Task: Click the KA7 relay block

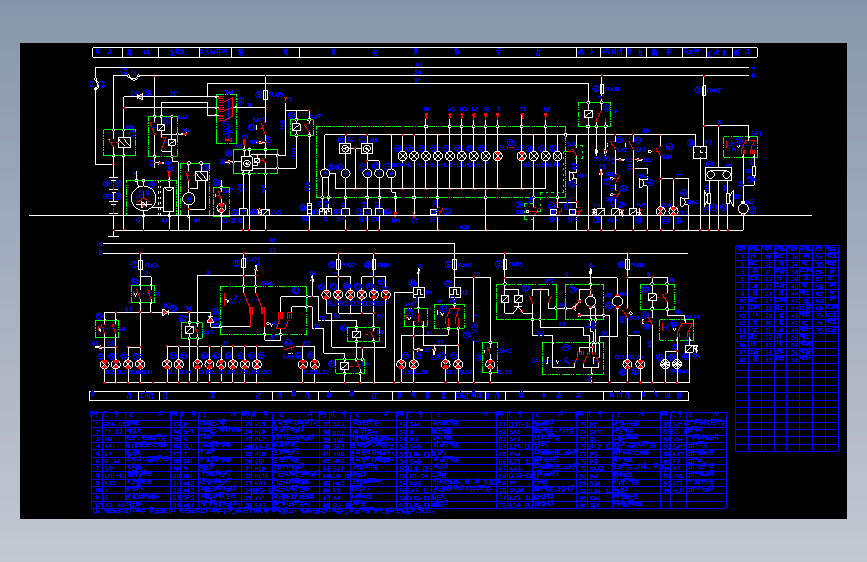Action: (x=301, y=127)
